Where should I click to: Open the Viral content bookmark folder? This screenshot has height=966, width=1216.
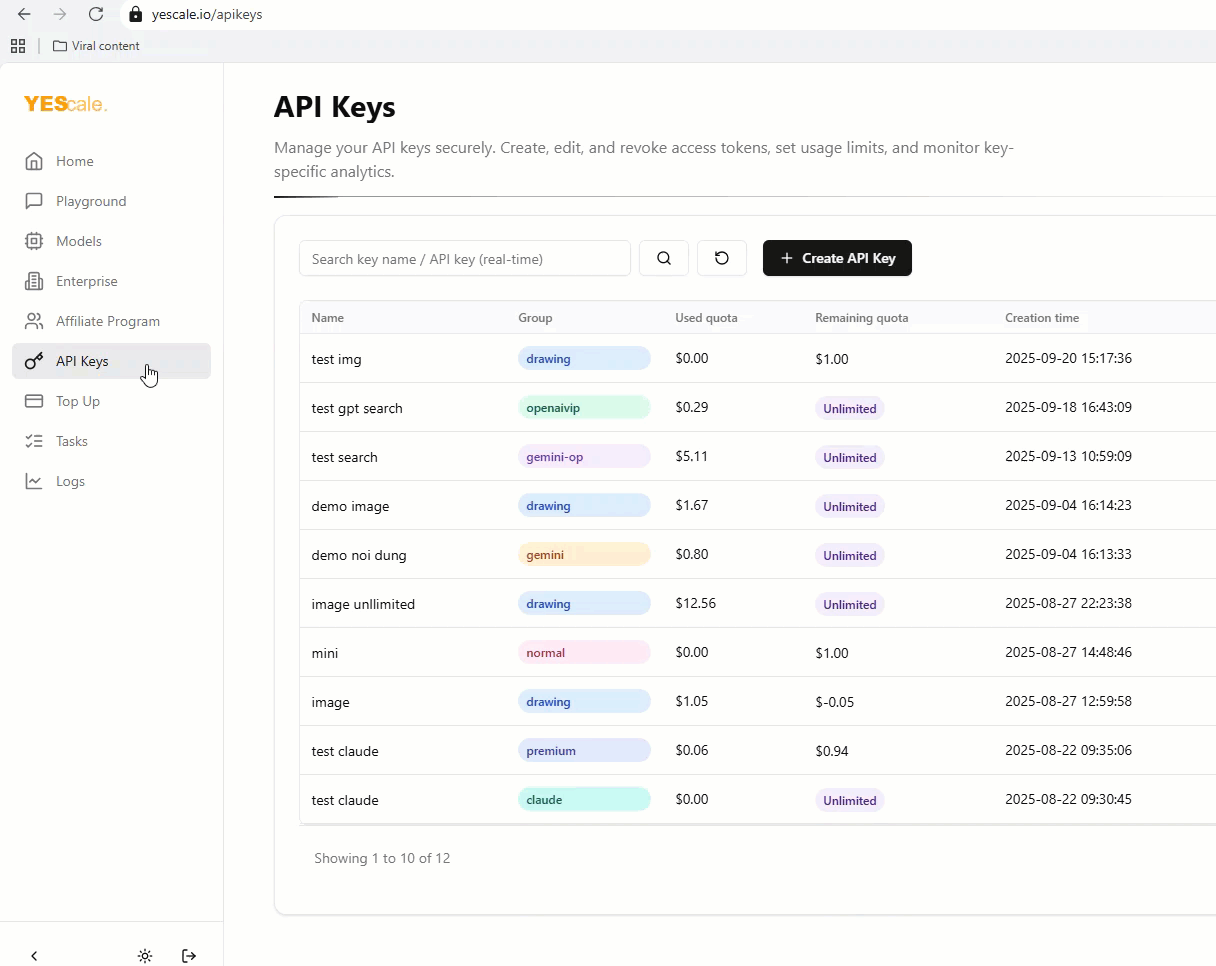click(96, 46)
